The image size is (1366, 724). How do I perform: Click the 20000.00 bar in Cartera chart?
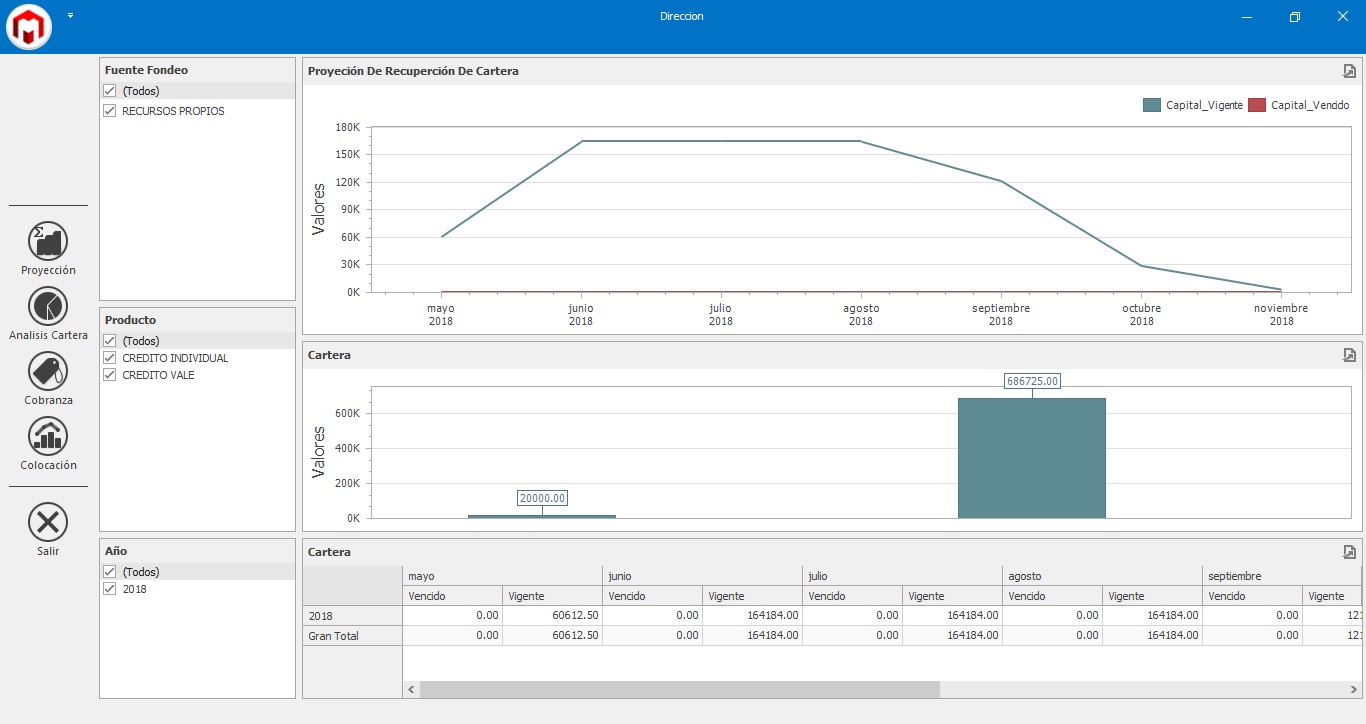tap(542, 516)
